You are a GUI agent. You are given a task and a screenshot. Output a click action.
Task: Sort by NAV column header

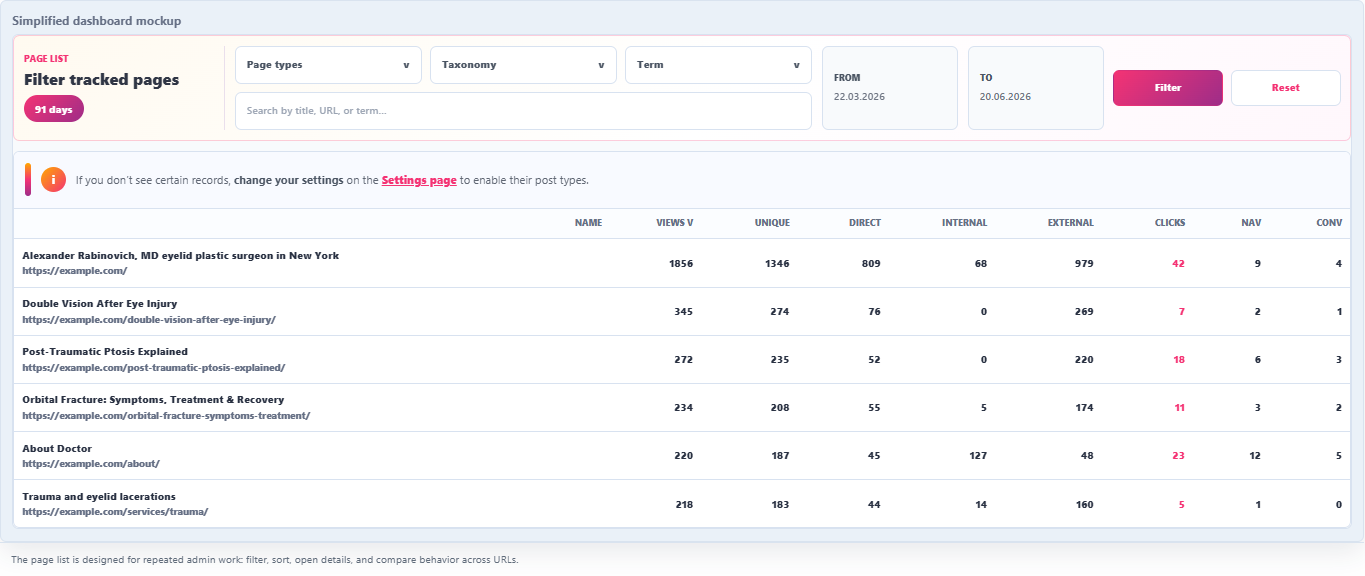[1251, 223]
